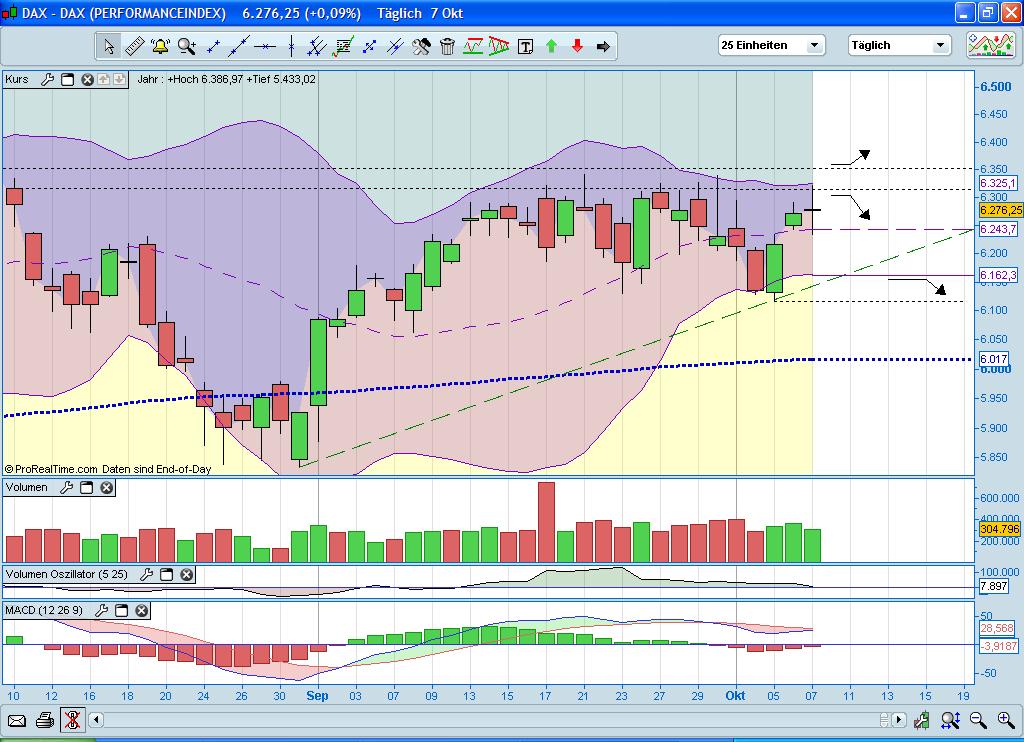Image resolution: width=1024 pixels, height=742 pixels.
Task: Maximize the Volumen panel
Action: click(x=86, y=487)
